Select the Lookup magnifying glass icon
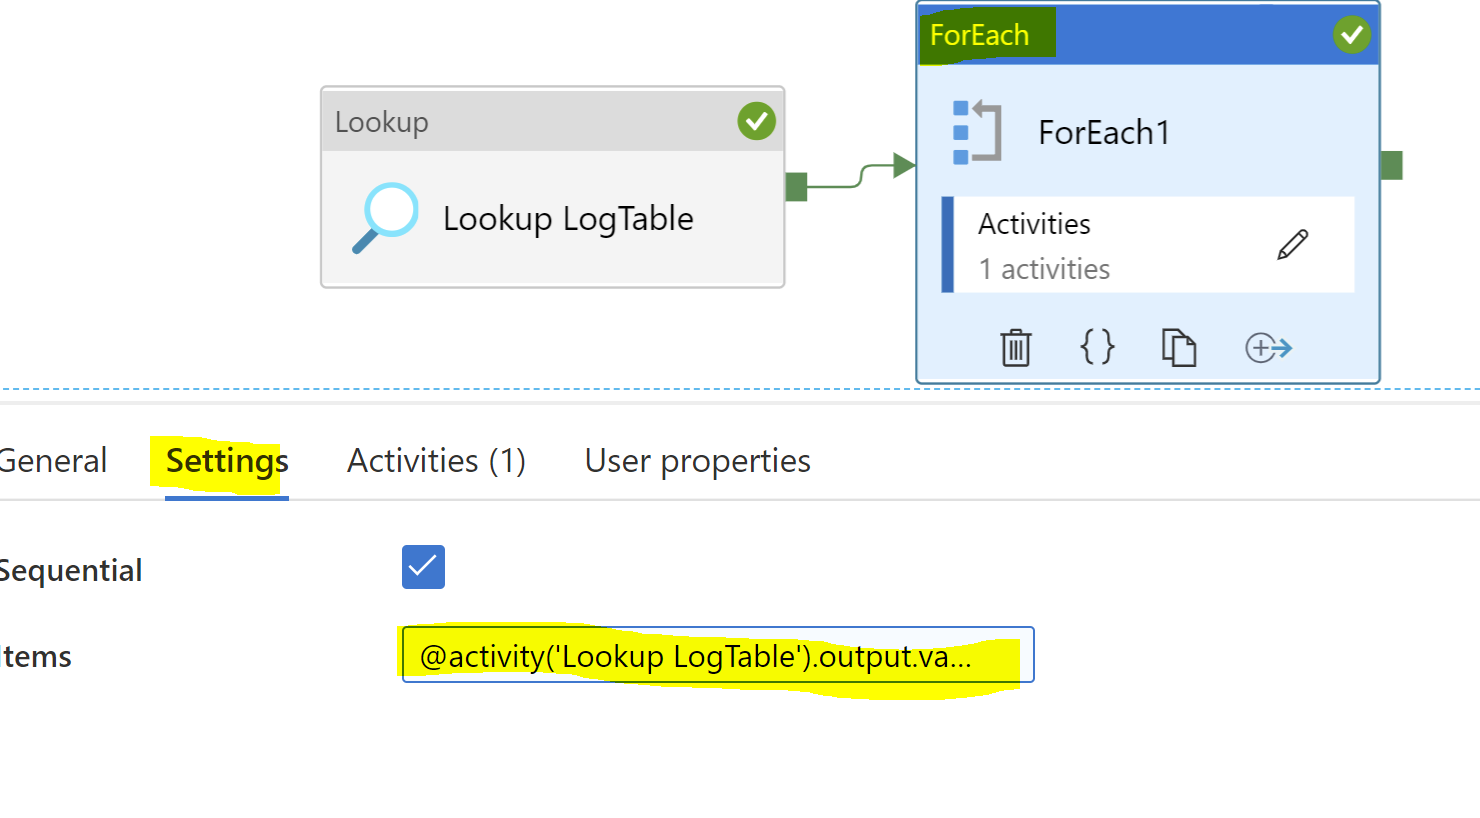This screenshot has width=1480, height=818. point(385,217)
